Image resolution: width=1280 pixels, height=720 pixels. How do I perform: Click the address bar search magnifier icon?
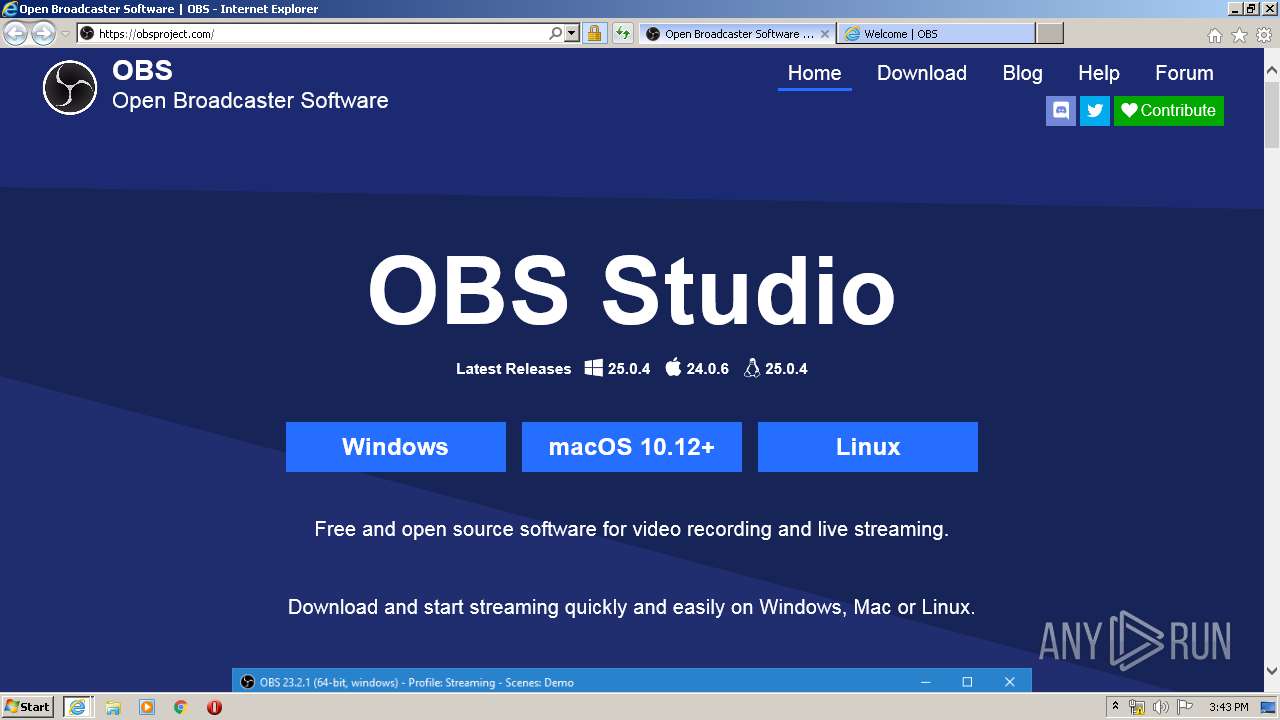(x=556, y=34)
